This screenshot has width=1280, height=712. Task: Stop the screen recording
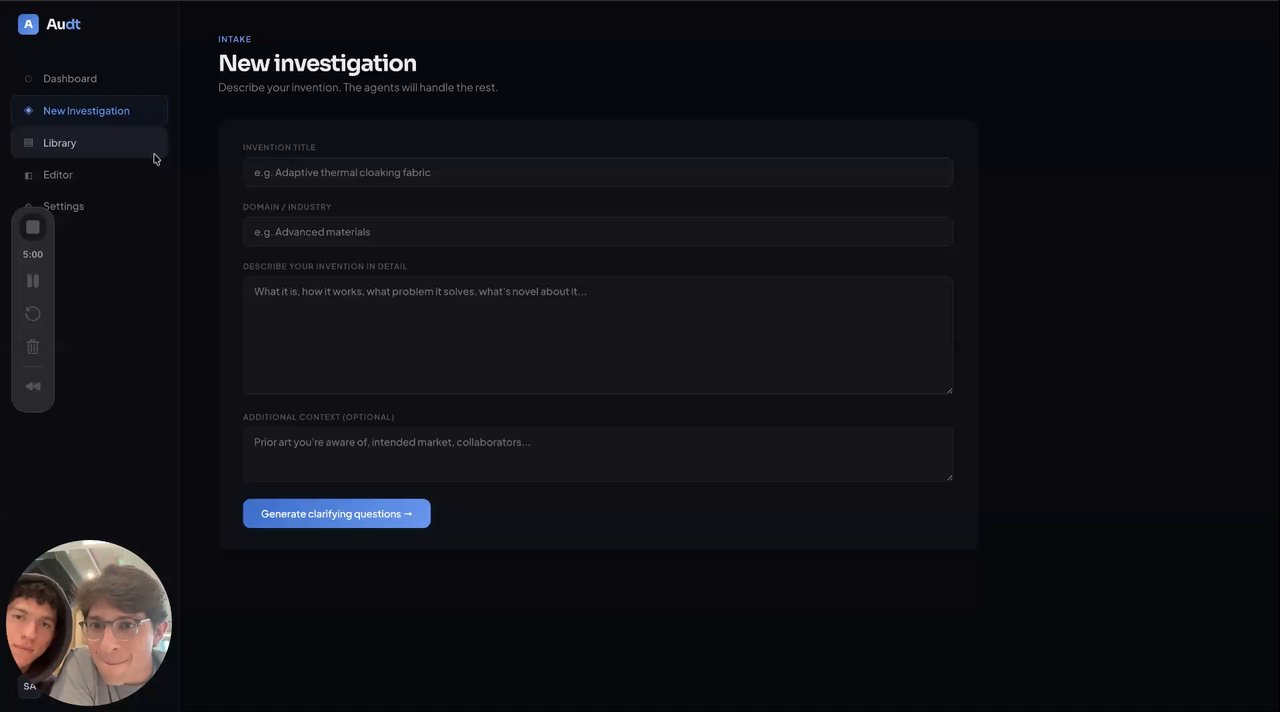pyautogui.click(x=33, y=227)
